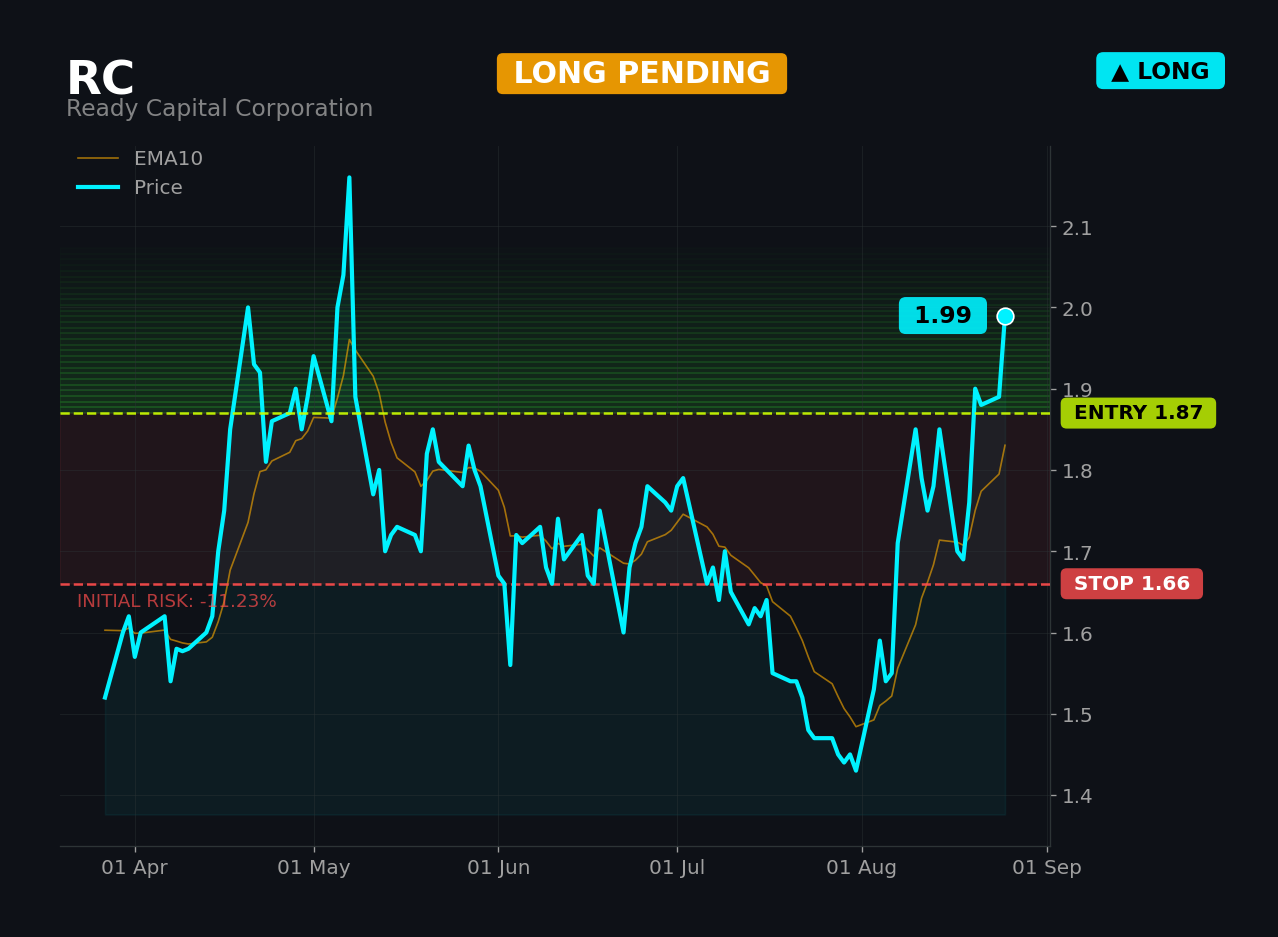Click the EMA10 legend line swatch

pyautogui.click(x=98, y=159)
